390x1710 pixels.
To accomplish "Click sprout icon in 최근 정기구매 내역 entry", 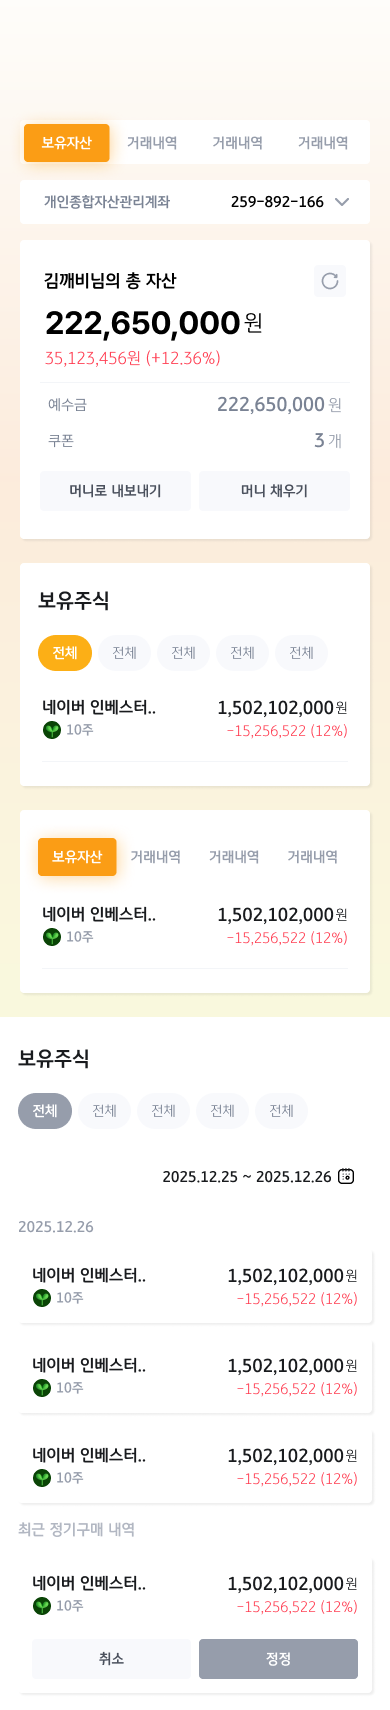I will click(42, 1606).
